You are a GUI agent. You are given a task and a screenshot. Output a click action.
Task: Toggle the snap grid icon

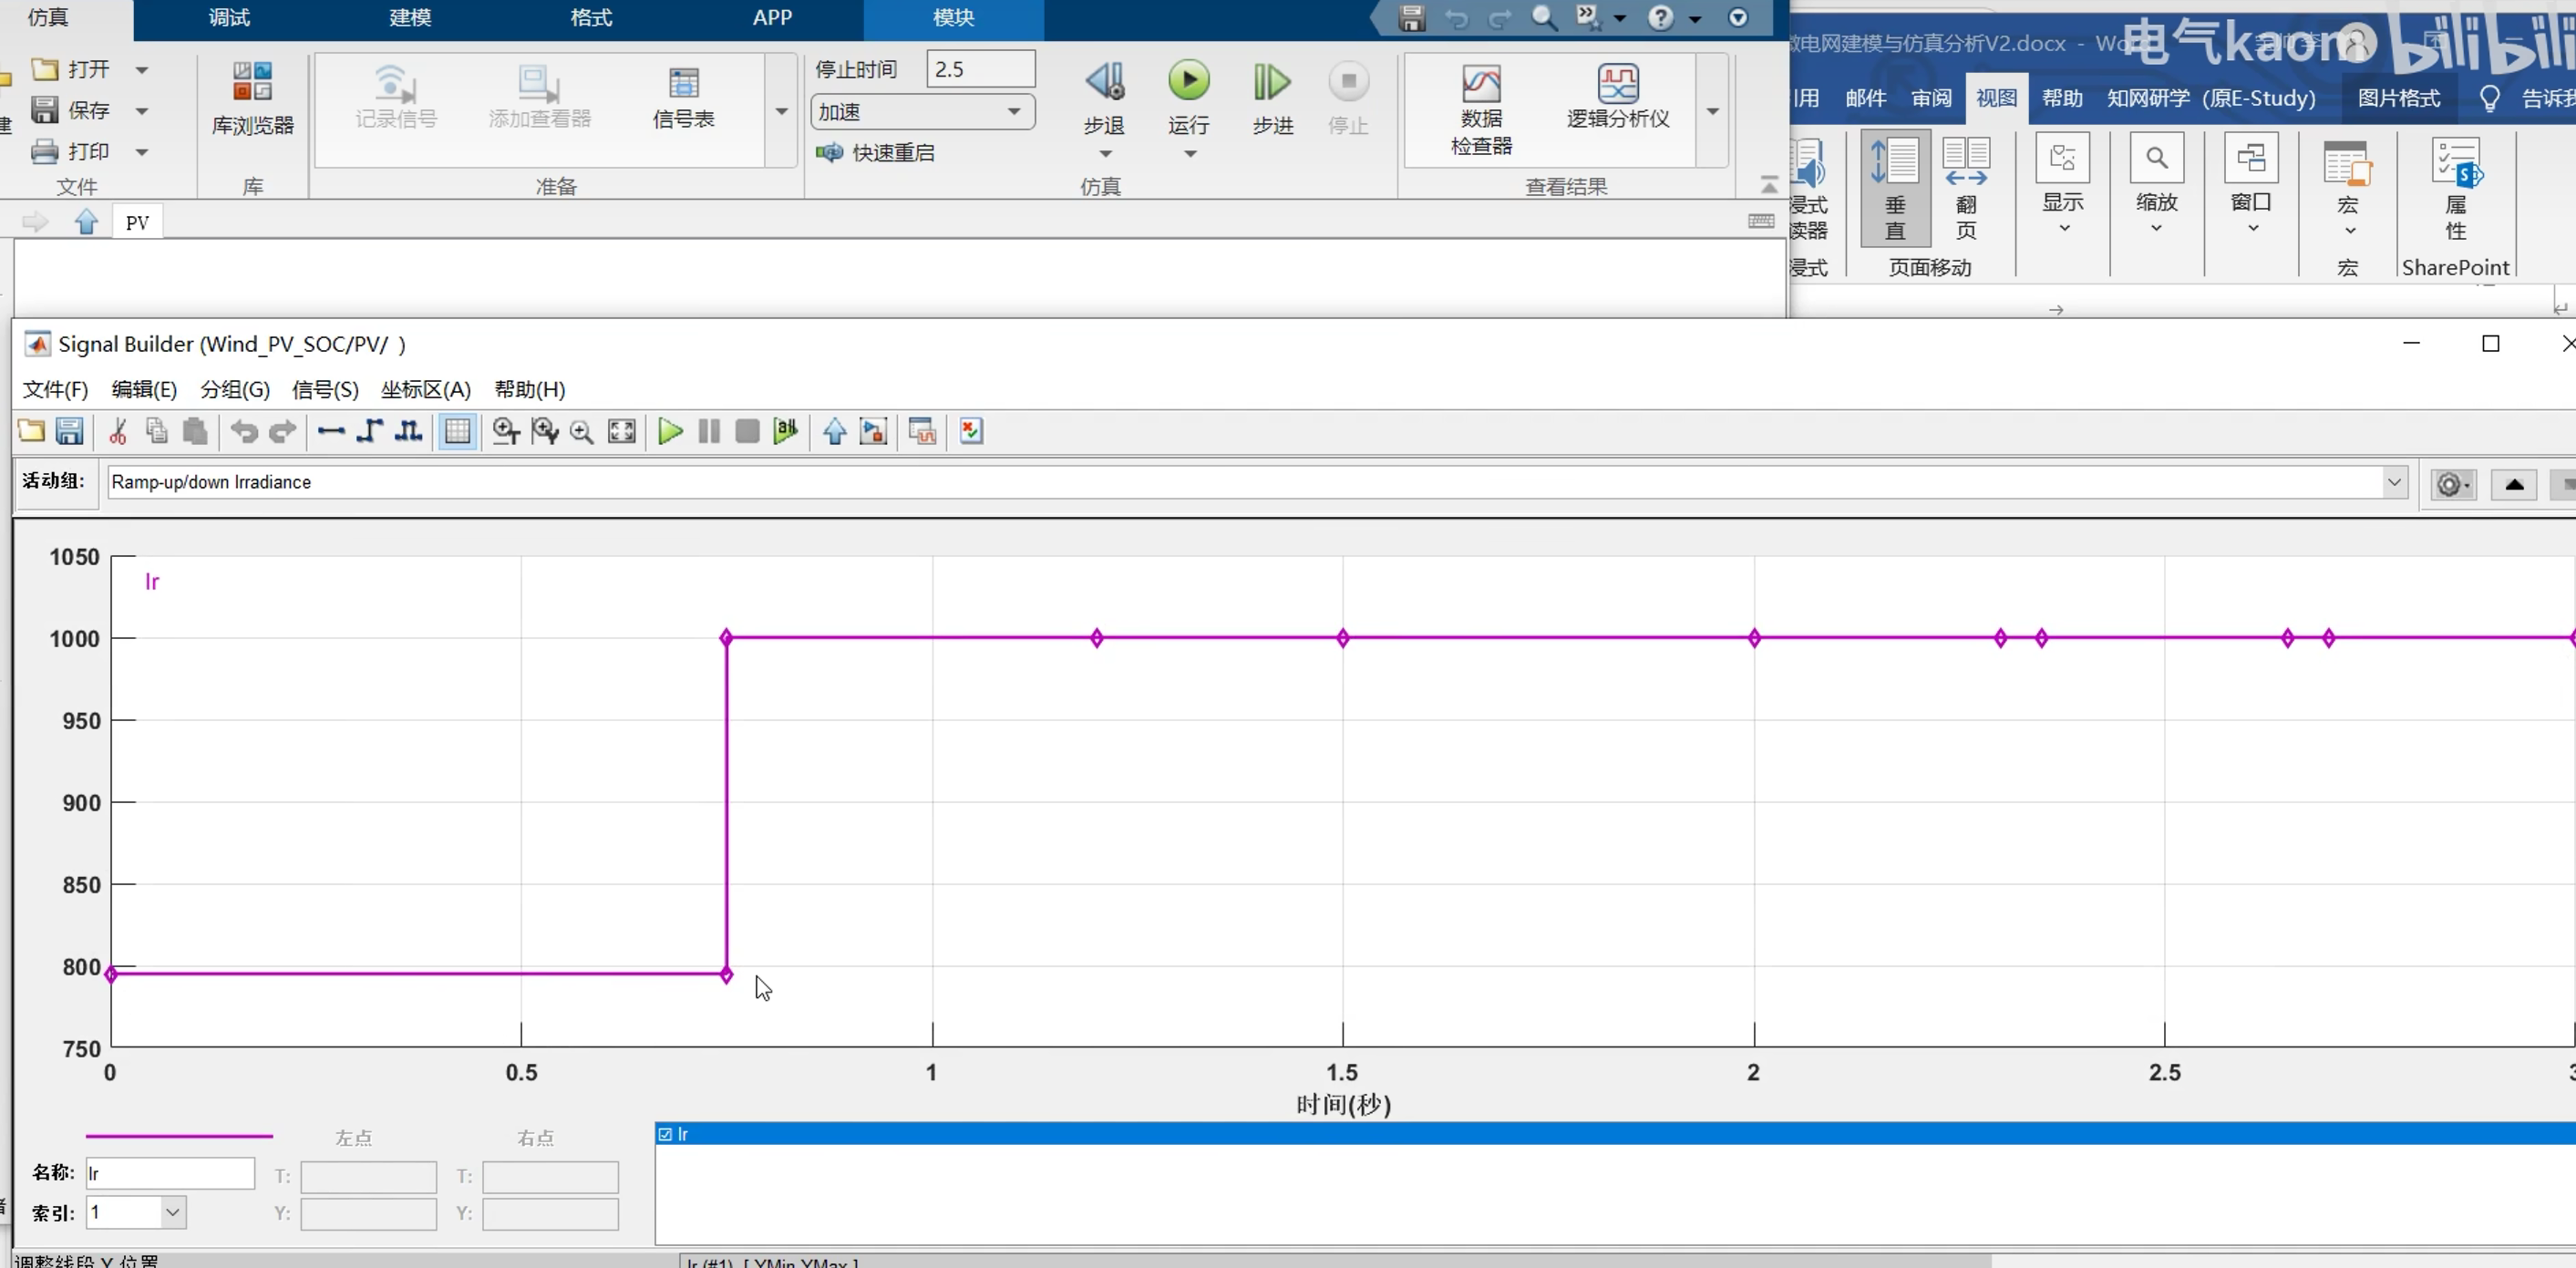tap(457, 432)
